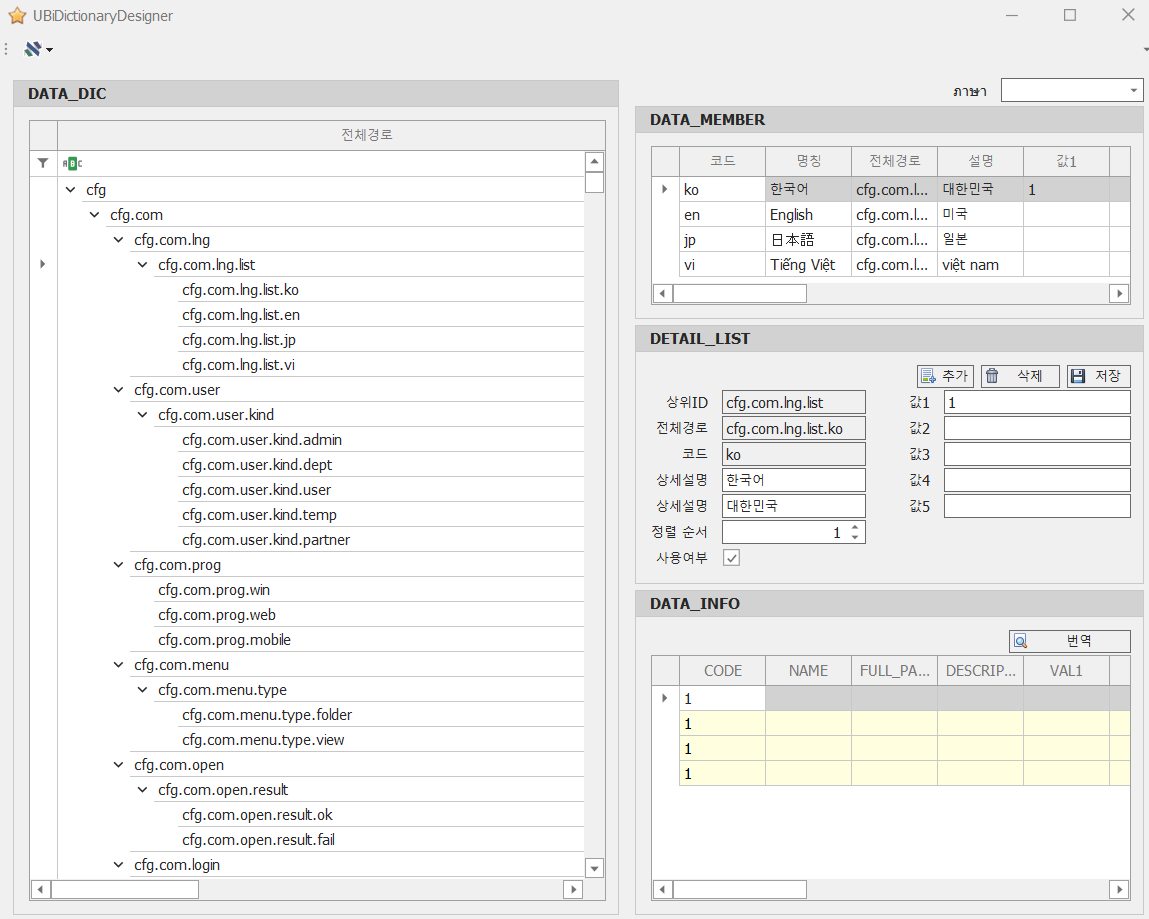Select the 대한민국 cell in DATA_MEMBER
The width and height of the screenshot is (1149, 919).
980,189
